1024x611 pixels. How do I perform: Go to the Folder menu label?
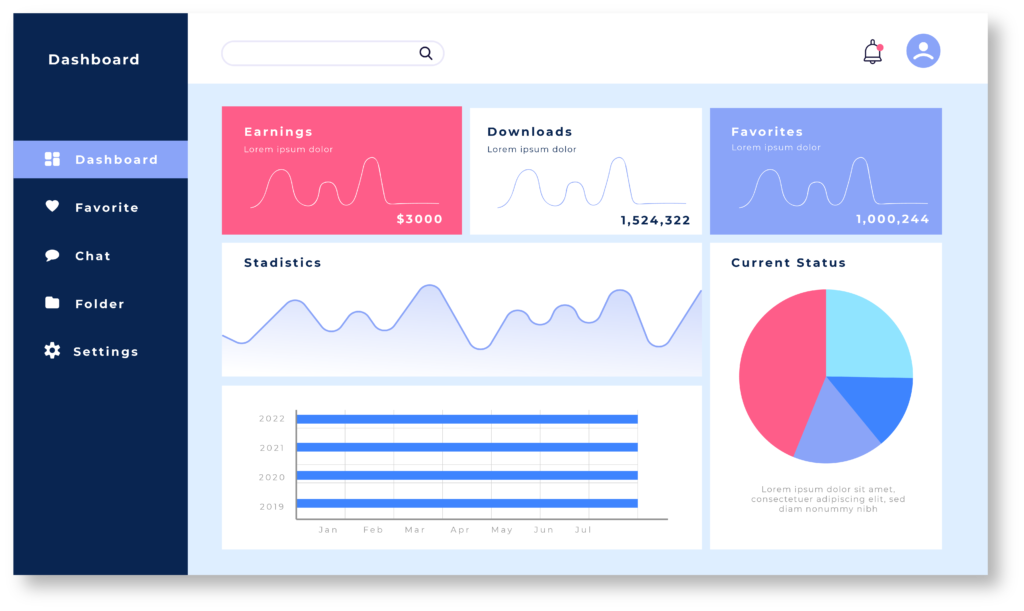coord(100,304)
